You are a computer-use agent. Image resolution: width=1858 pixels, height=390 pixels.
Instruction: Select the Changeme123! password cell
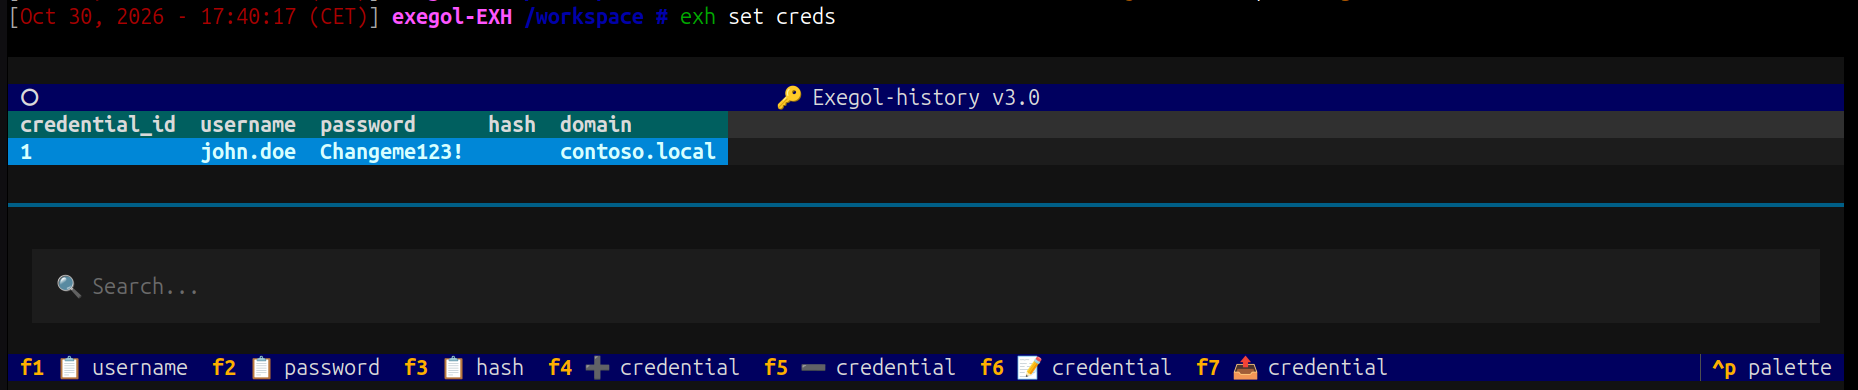pos(392,152)
